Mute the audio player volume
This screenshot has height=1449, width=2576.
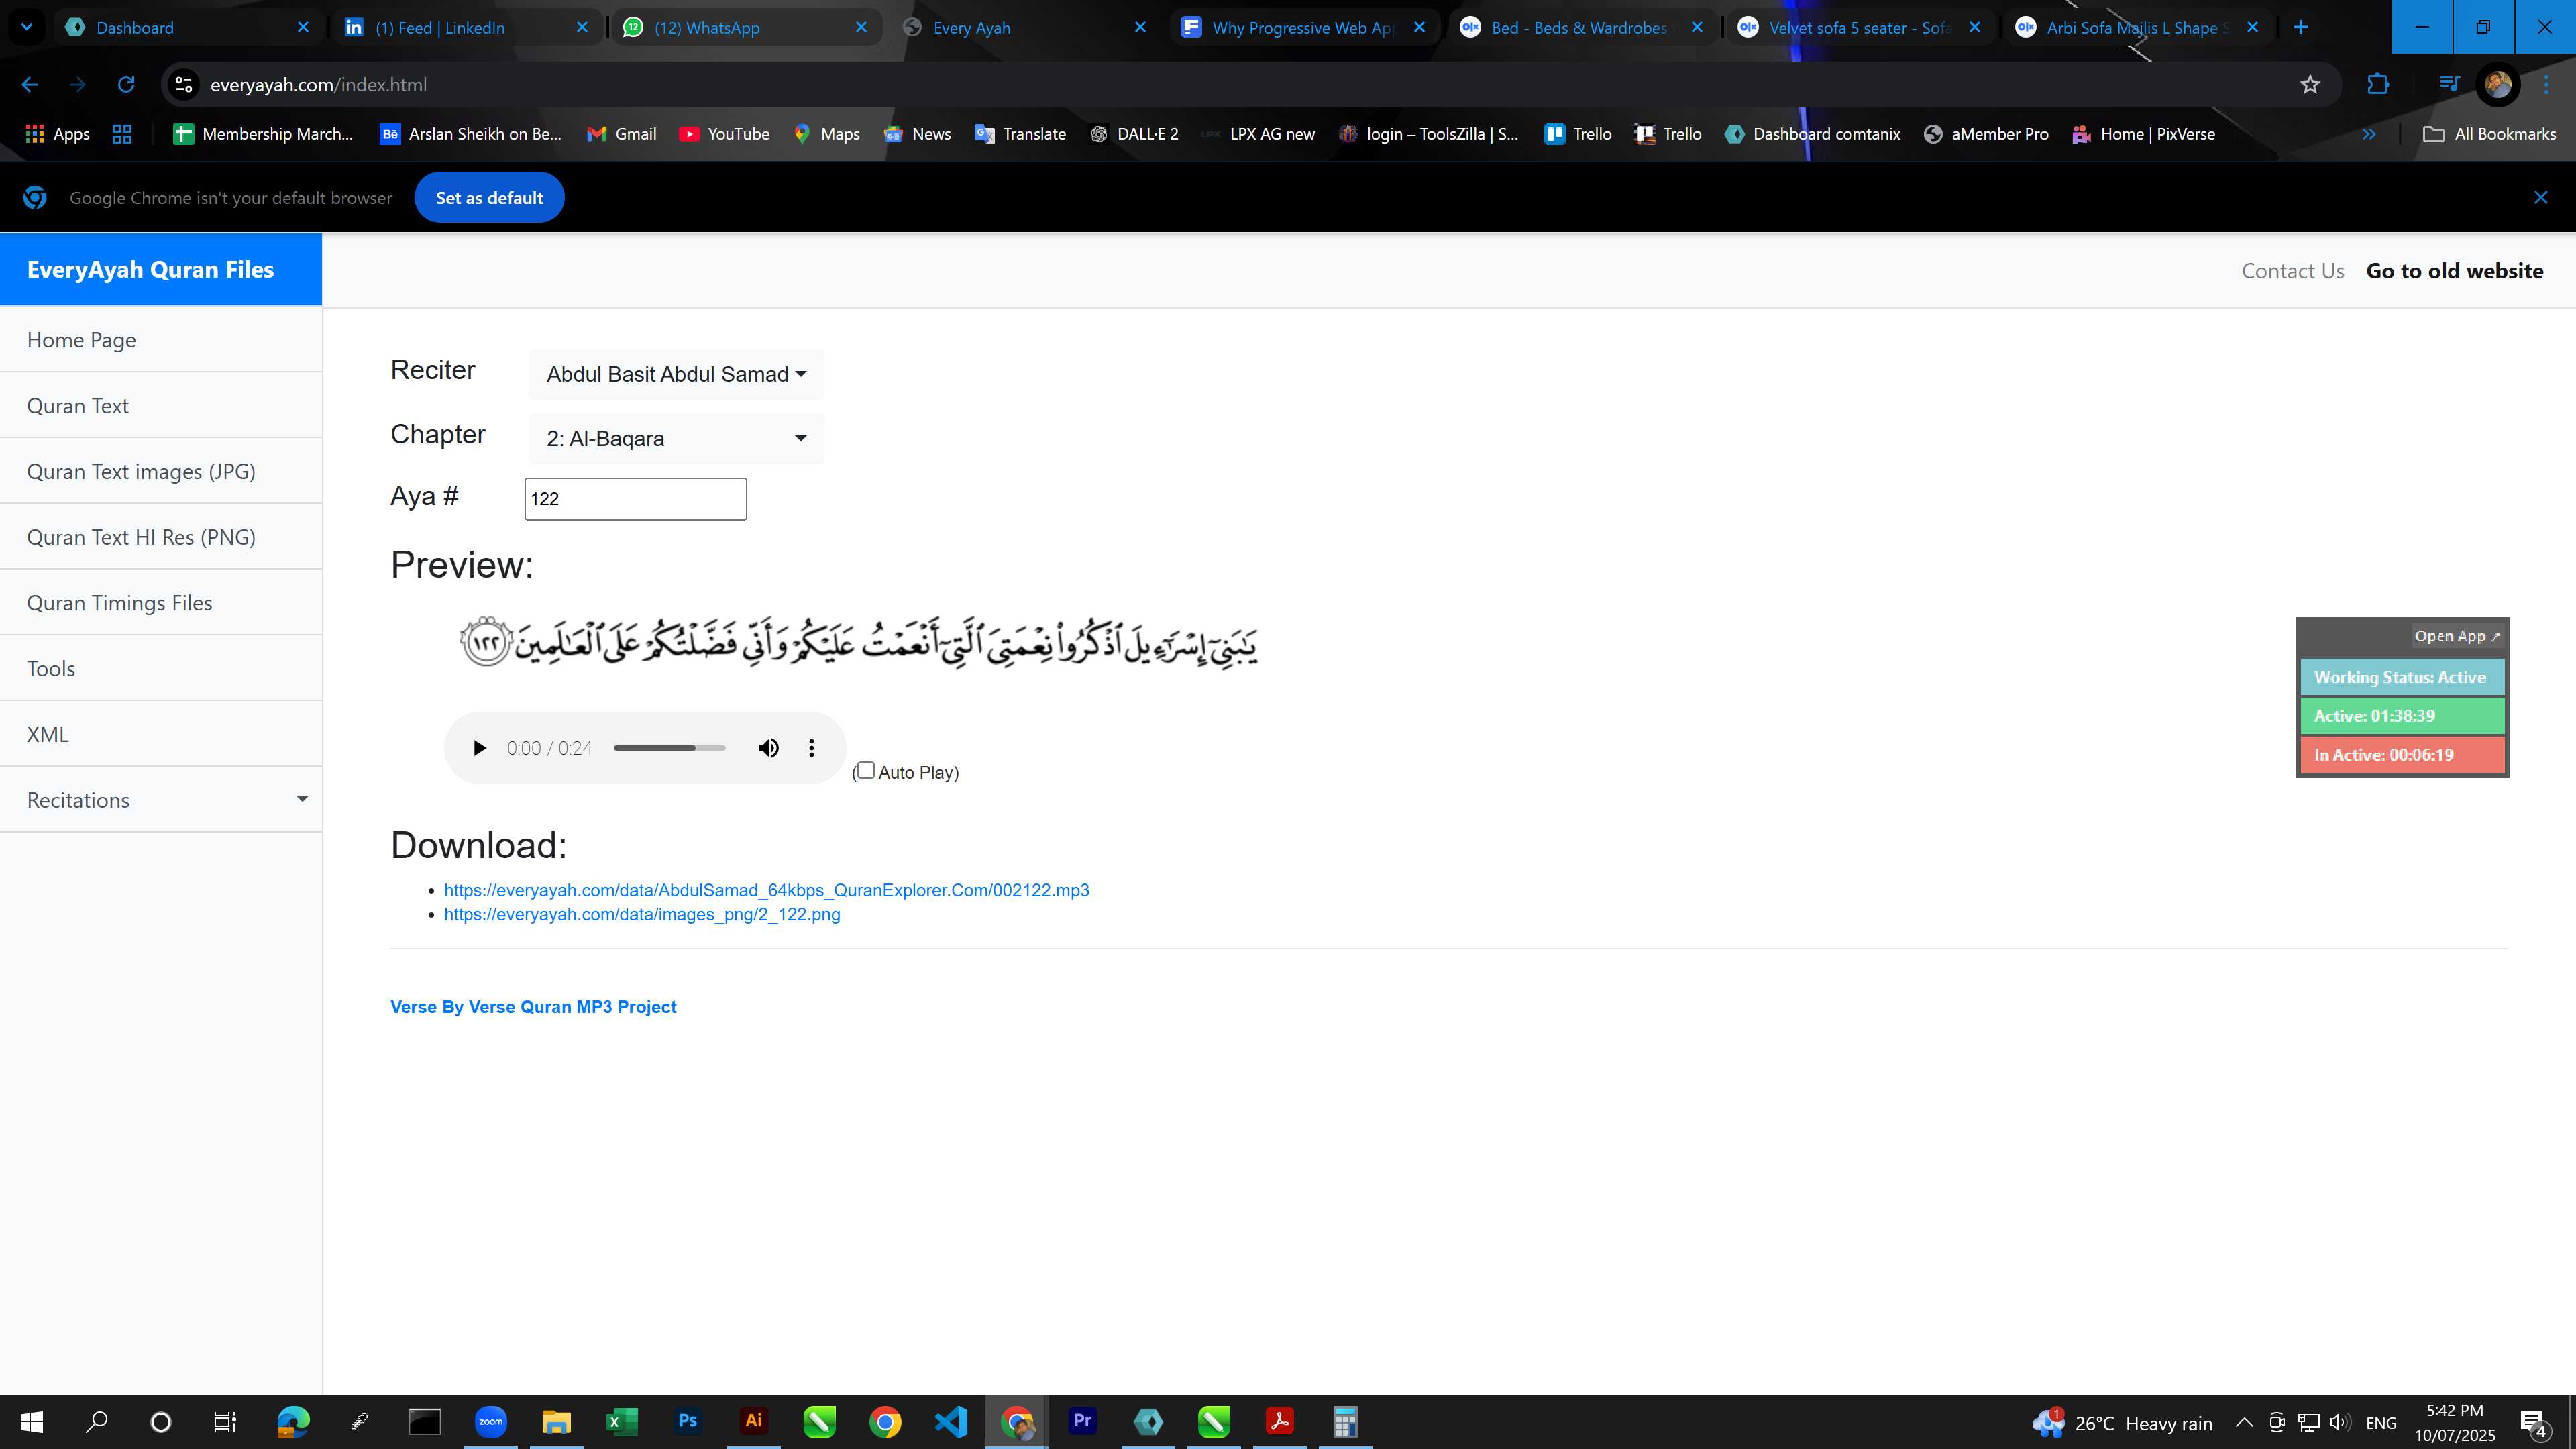(x=768, y=748)
